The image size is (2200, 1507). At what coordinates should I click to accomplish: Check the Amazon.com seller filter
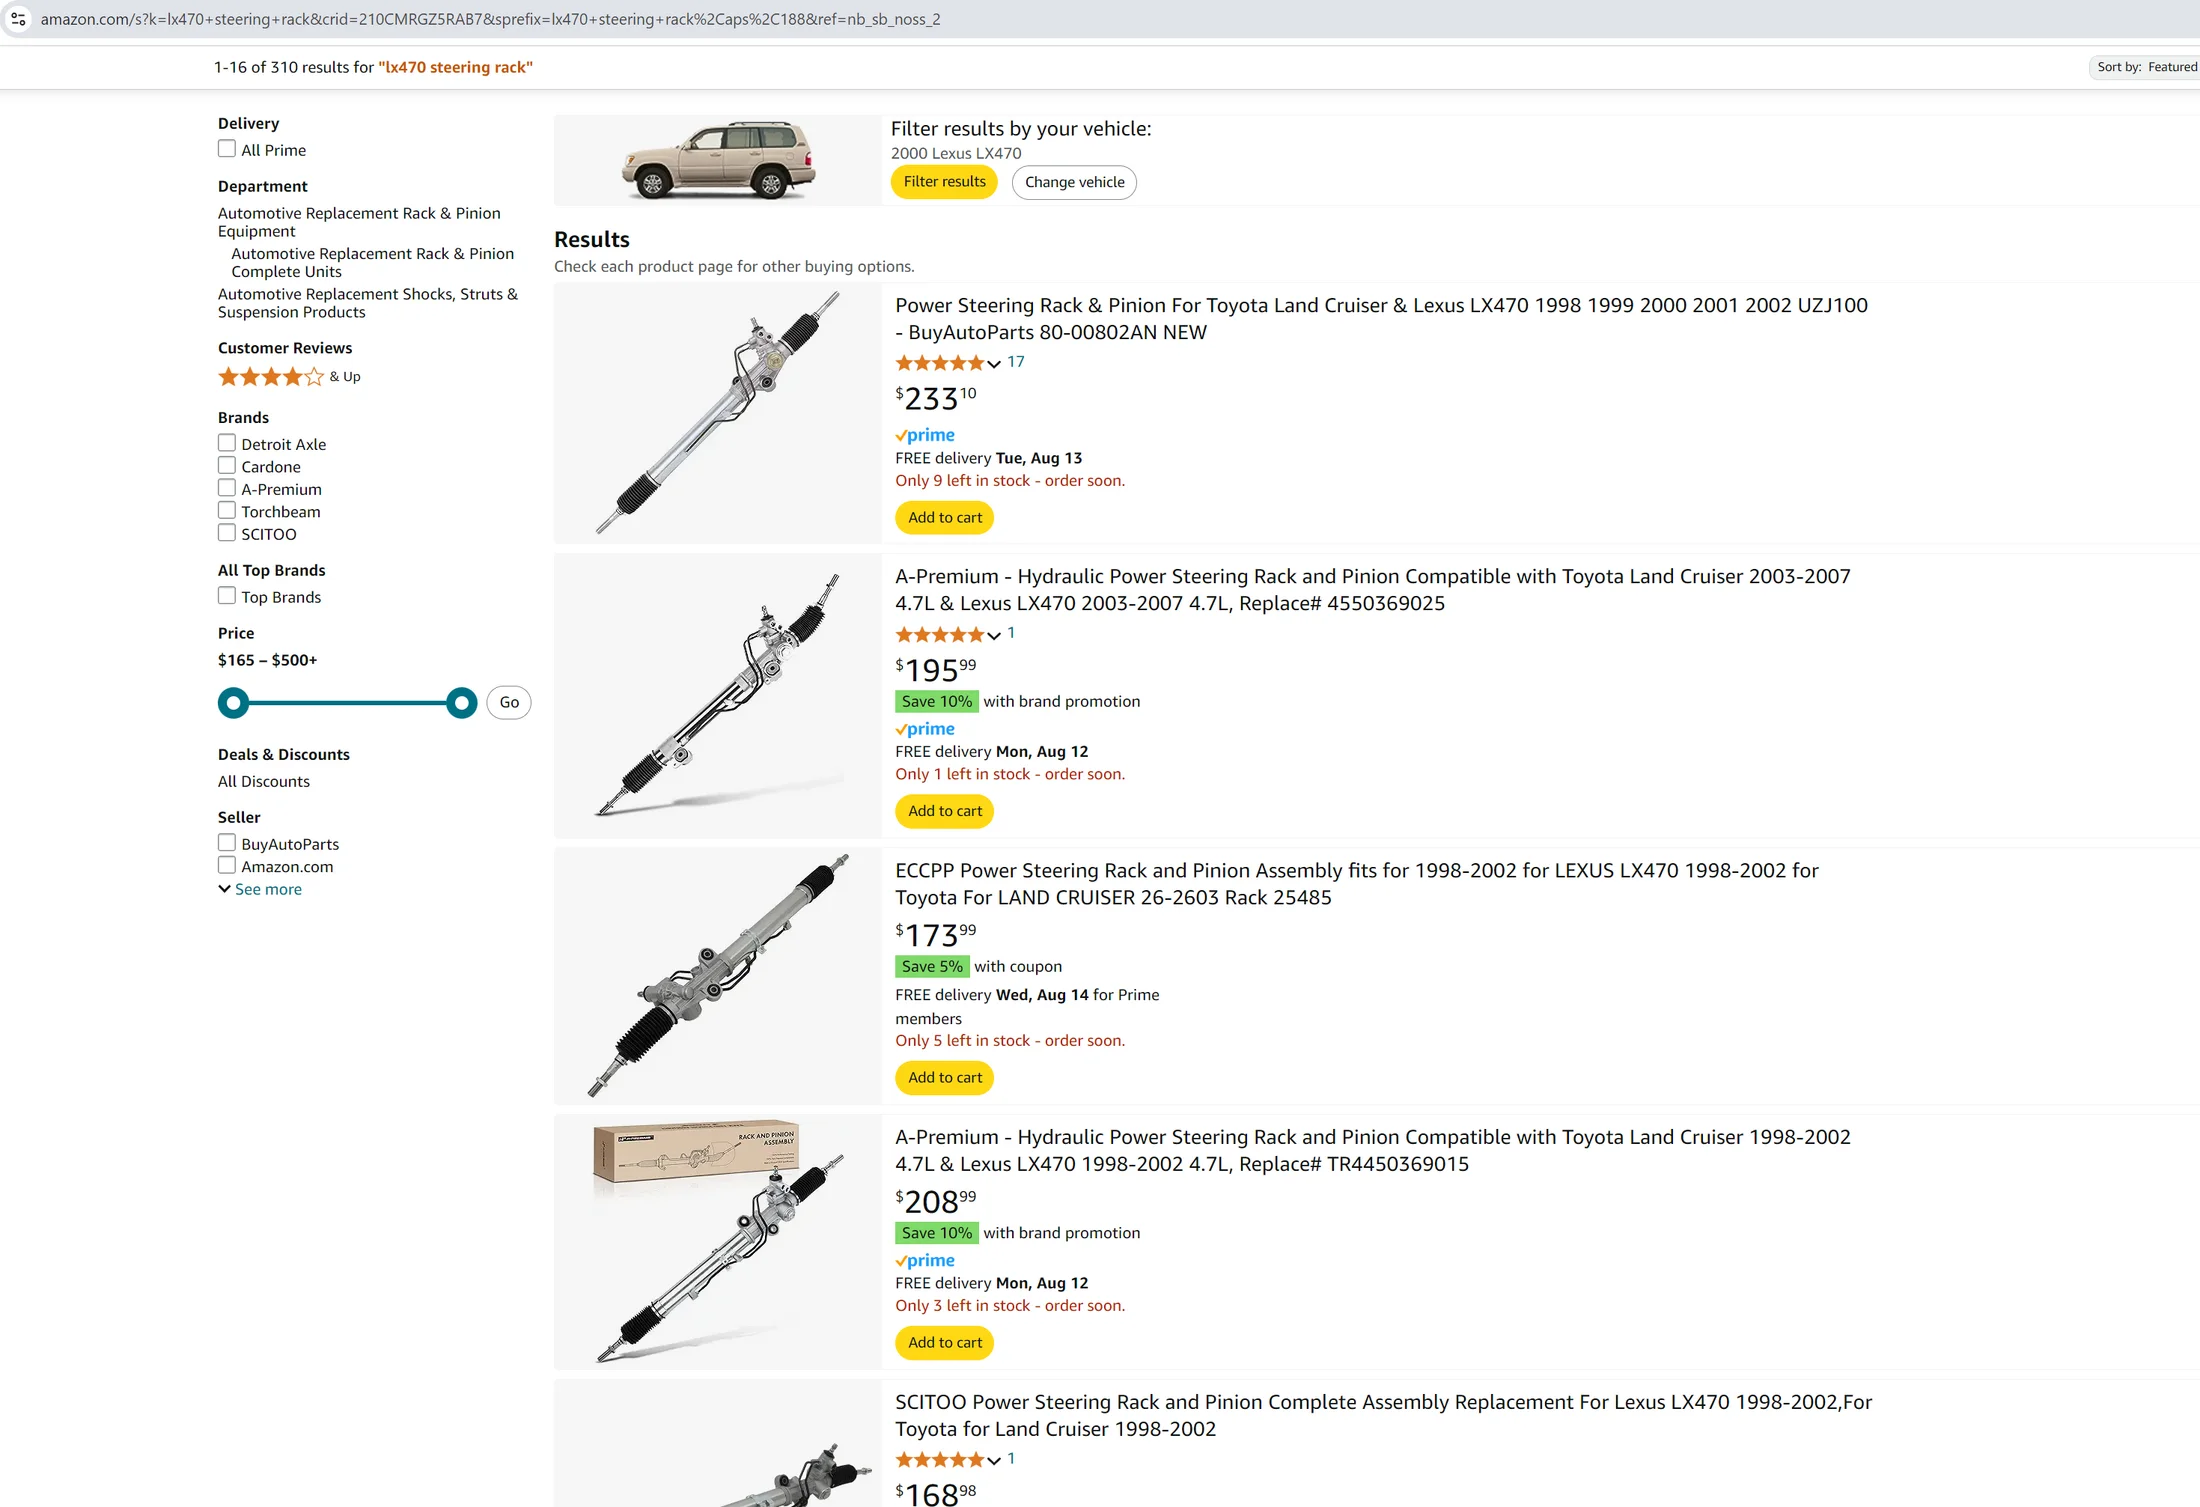click(227, 866)
